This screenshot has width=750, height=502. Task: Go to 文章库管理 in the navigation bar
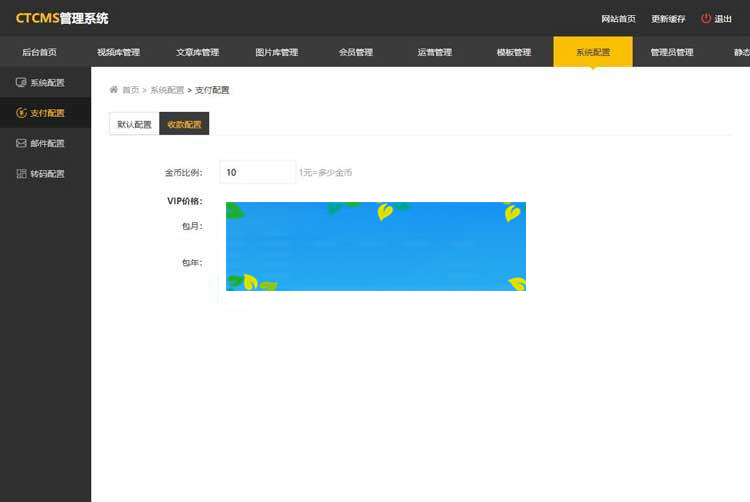point(197,52)
